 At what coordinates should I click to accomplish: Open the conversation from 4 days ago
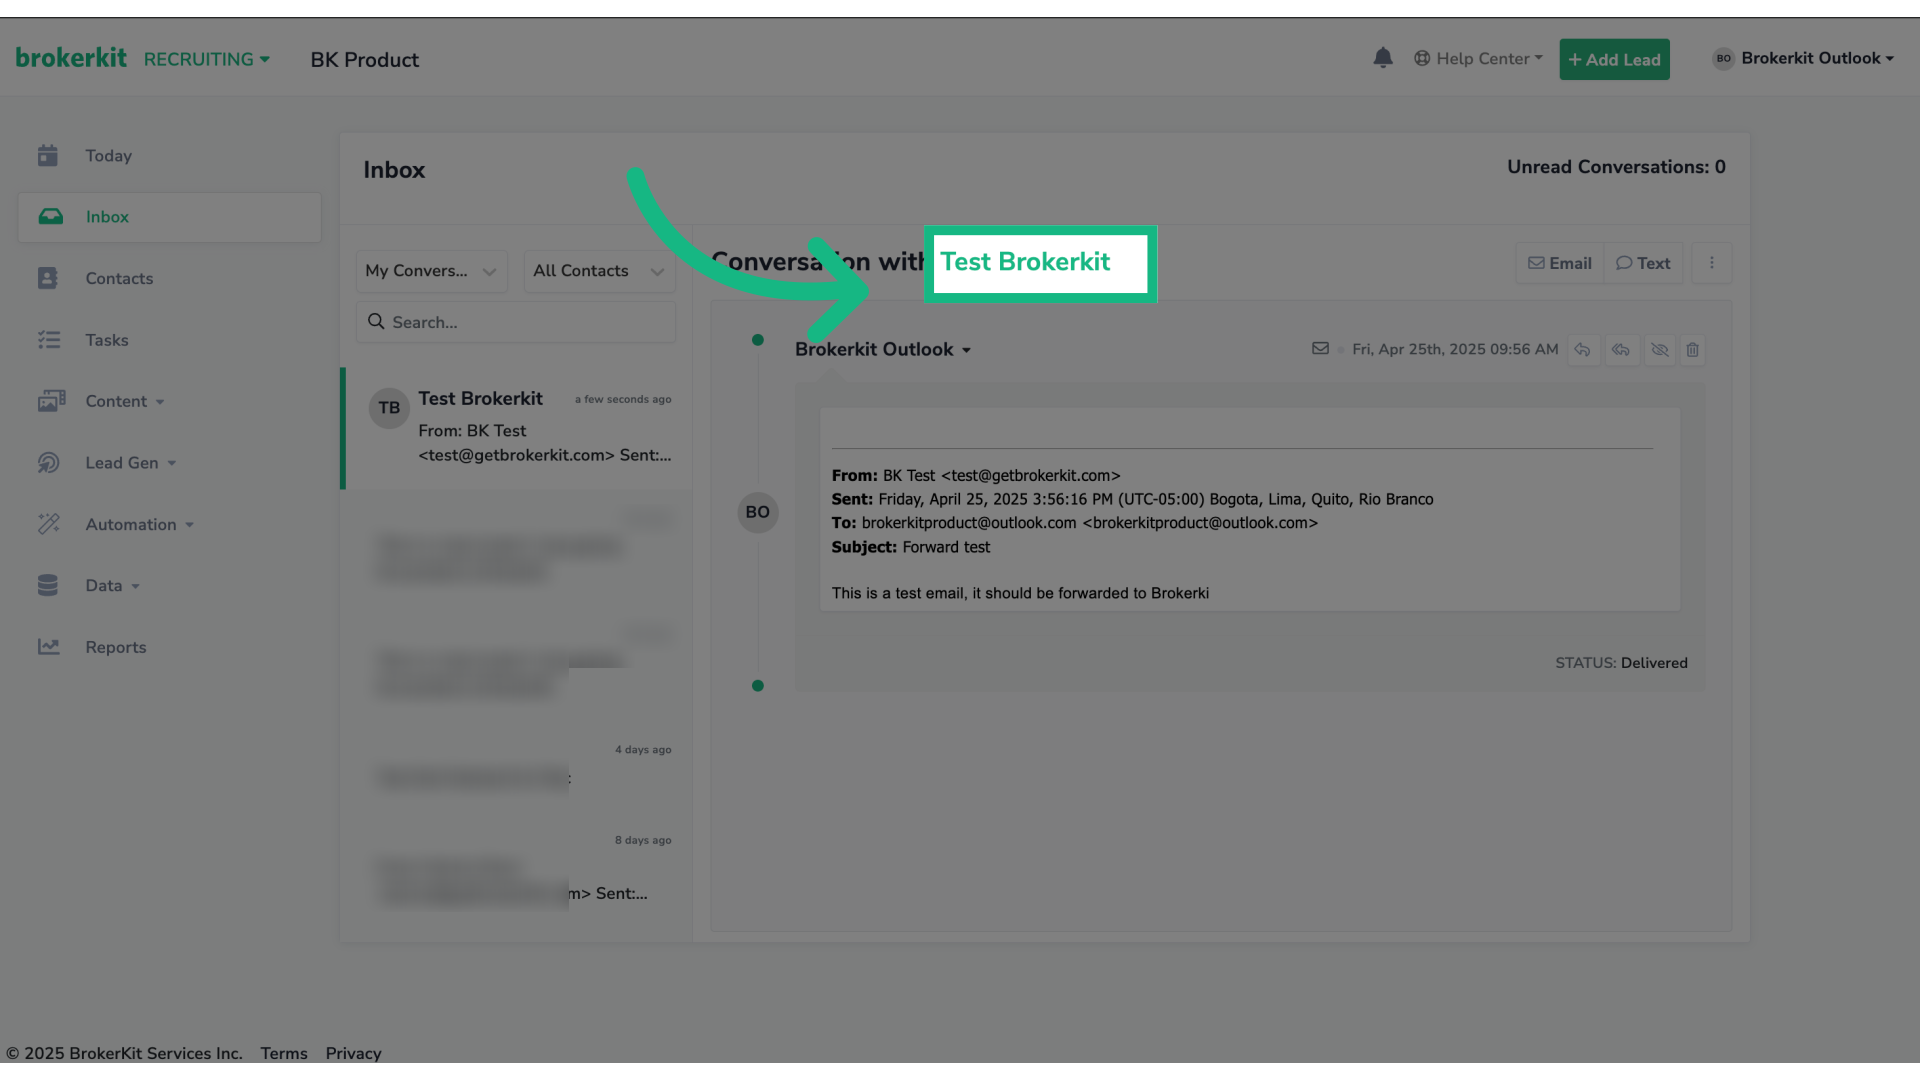point(517,765)
